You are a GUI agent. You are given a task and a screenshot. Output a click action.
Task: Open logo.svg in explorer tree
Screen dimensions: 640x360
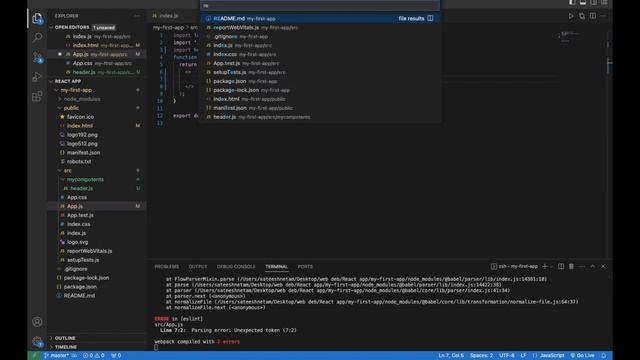78,242
